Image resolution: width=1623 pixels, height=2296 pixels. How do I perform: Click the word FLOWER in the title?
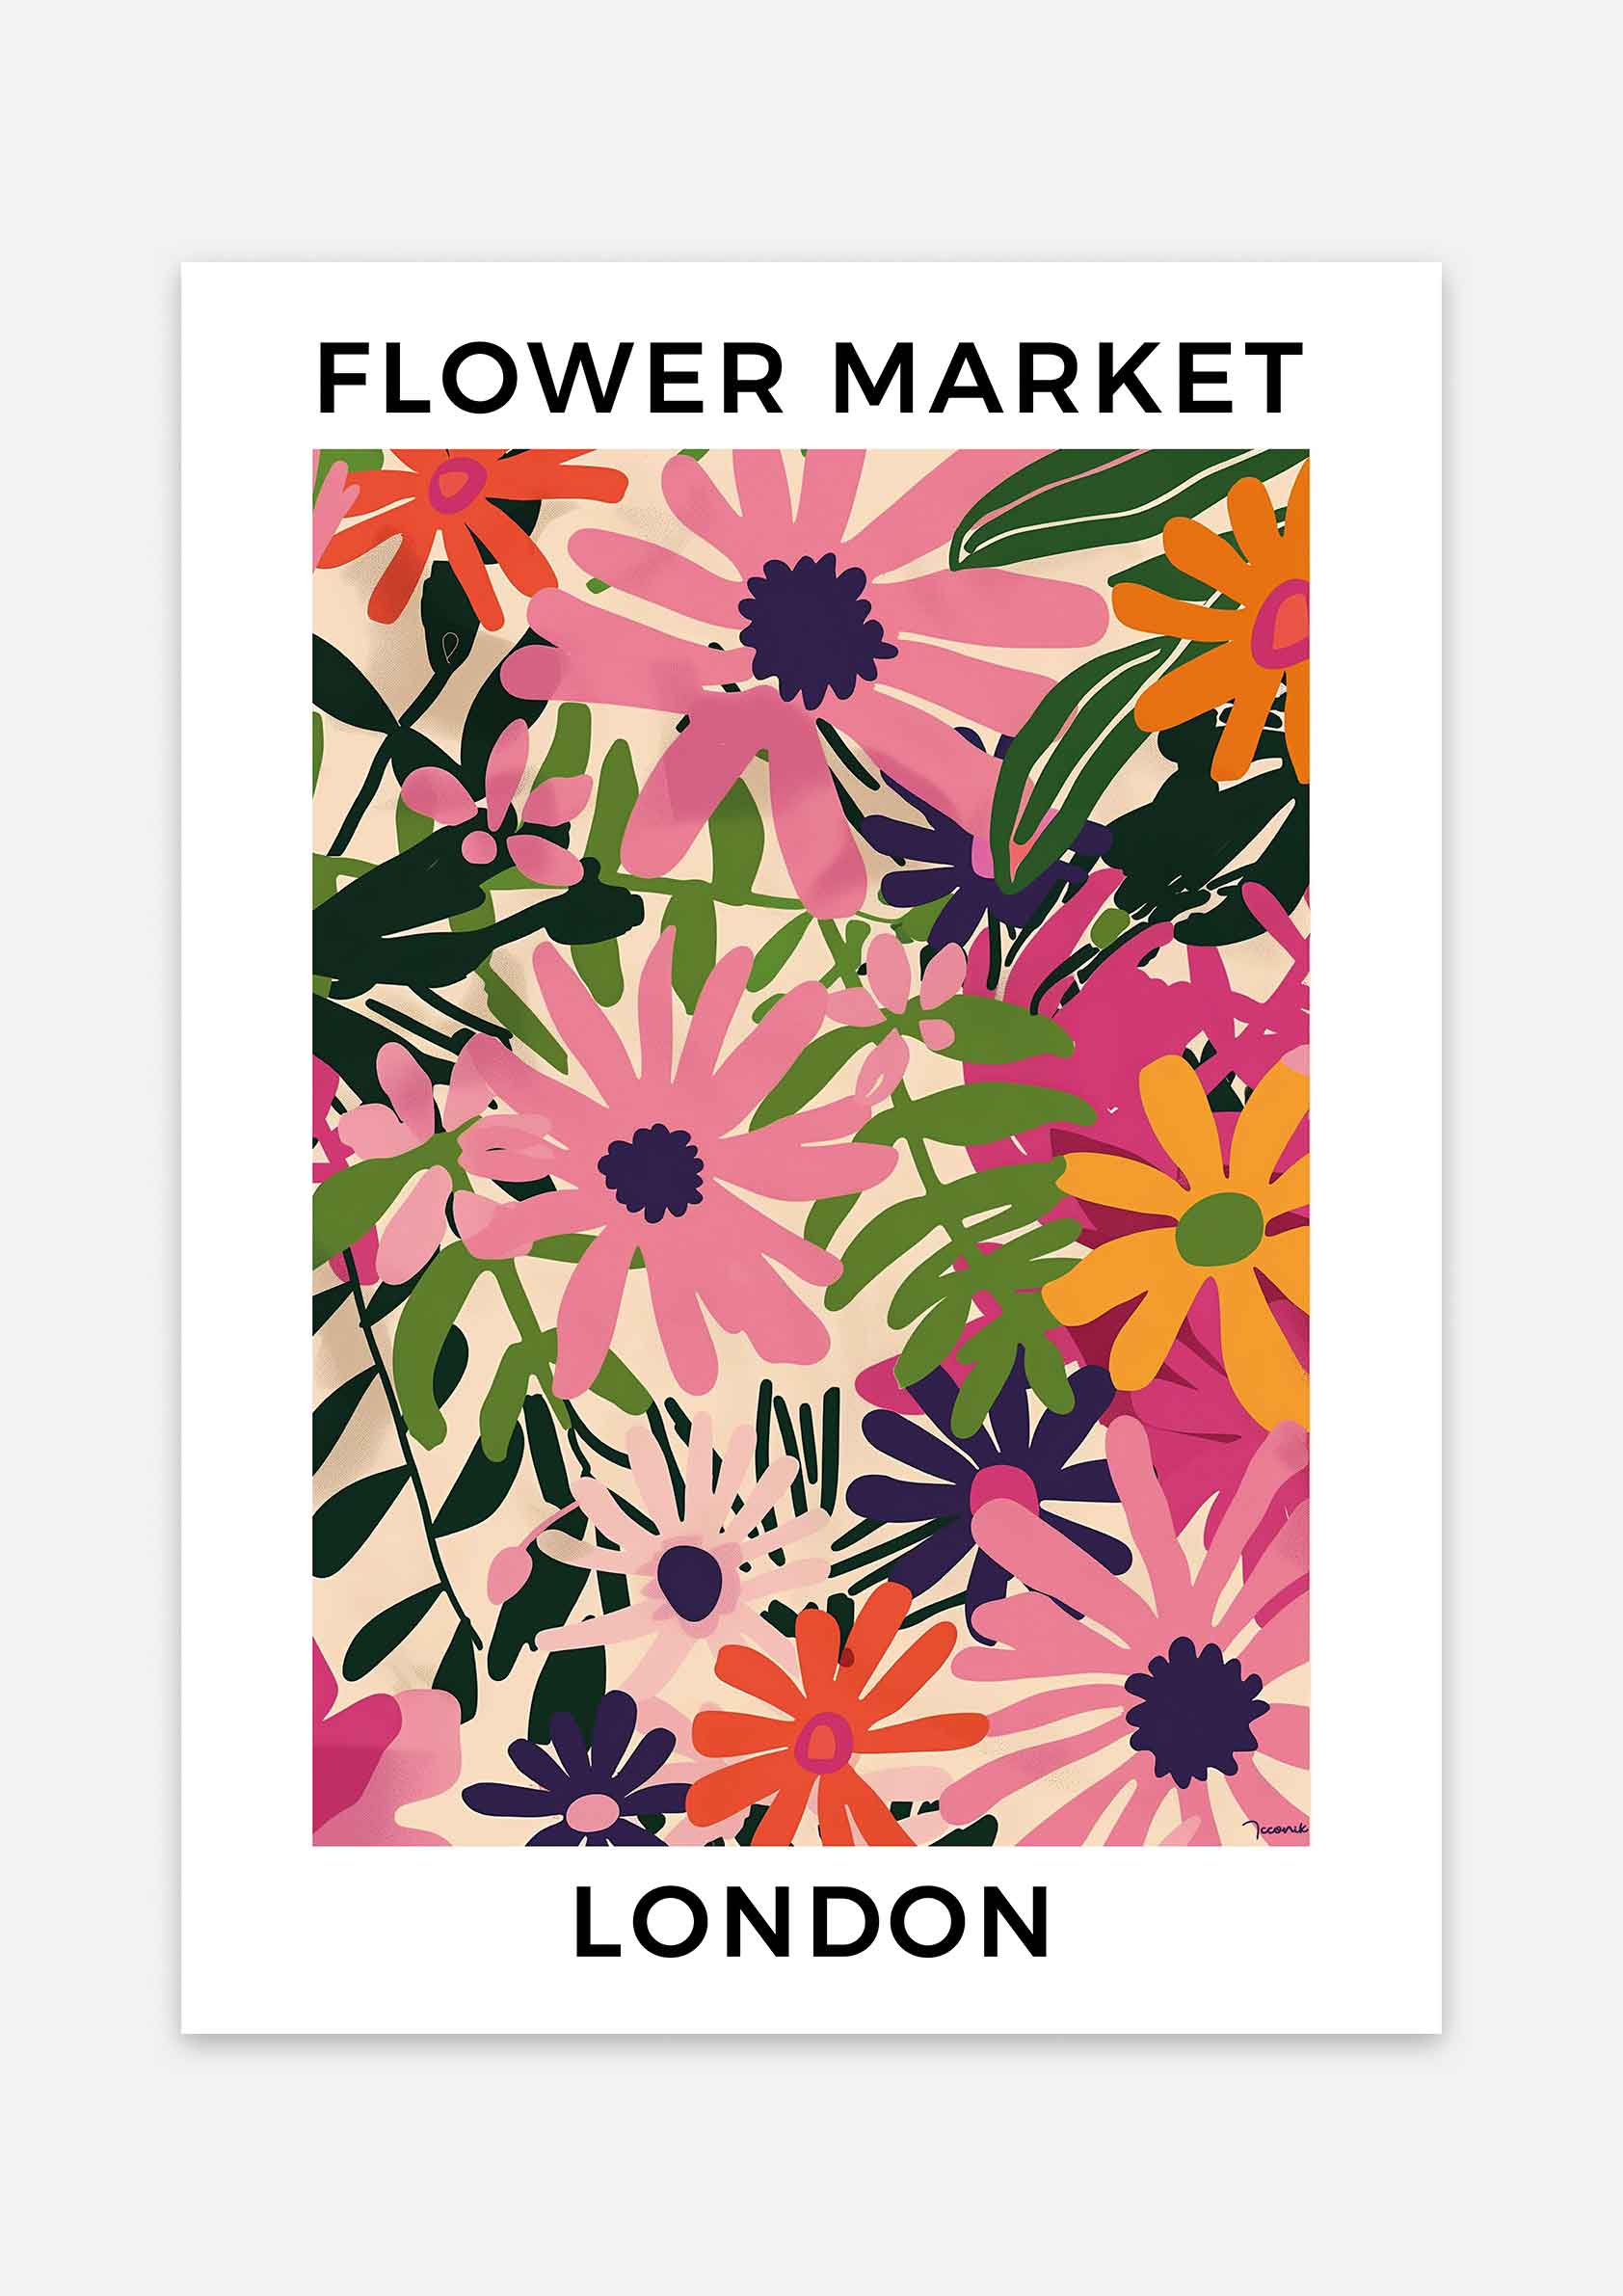click(550, 377)
